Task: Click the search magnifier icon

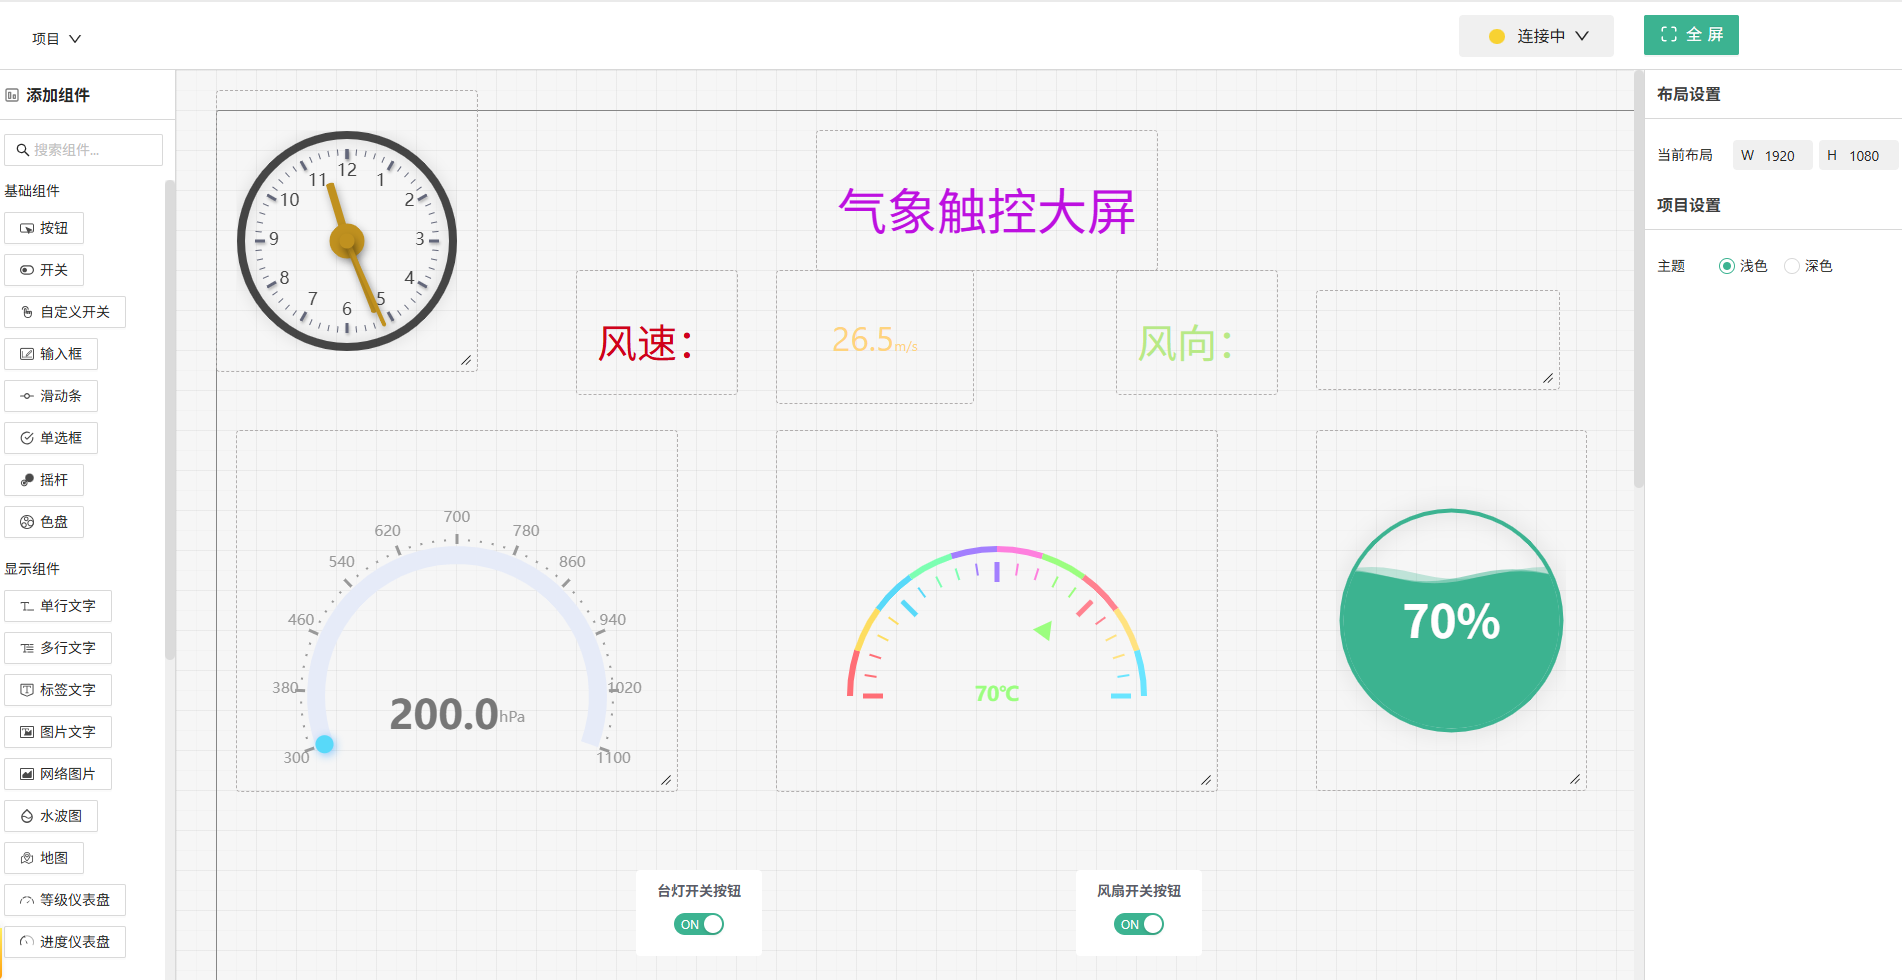Action: tap(22, 150)
